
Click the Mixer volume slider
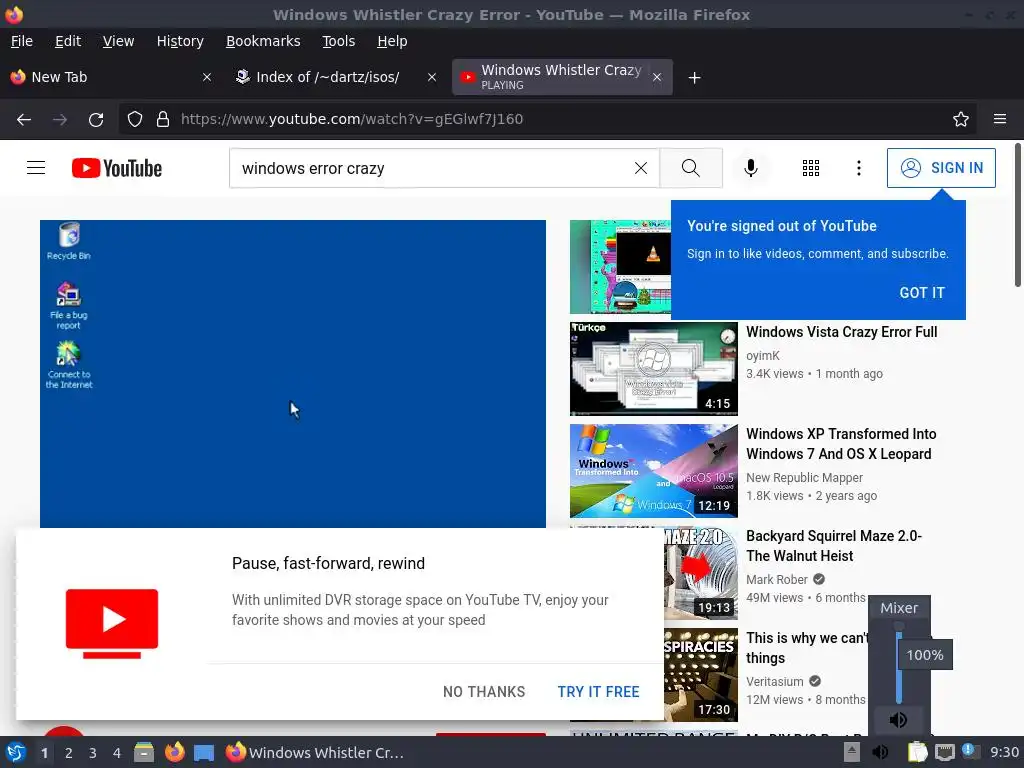pyautogui.click(x=899, y=662)
